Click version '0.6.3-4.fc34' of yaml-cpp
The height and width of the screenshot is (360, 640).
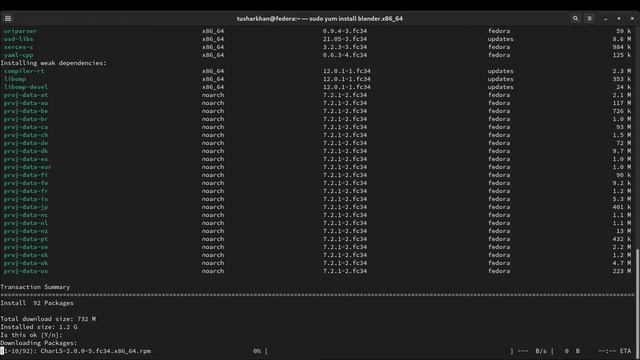click(x=345, y=55)
